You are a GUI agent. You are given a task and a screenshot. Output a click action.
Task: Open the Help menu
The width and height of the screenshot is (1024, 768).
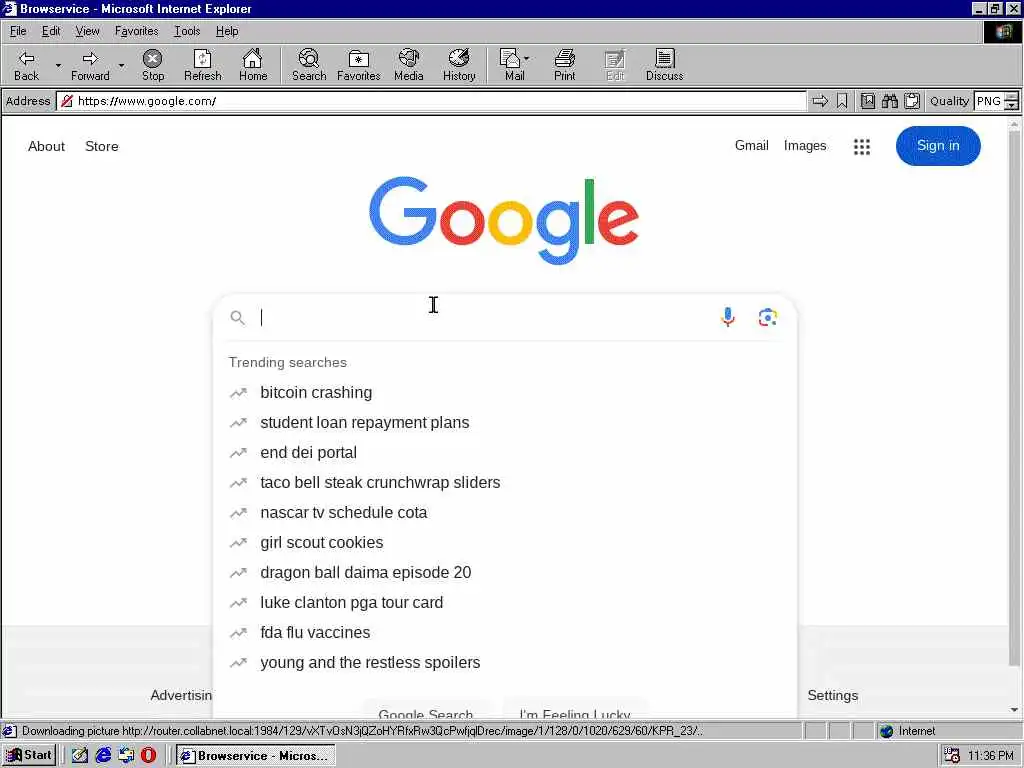[x=227, y=31]
